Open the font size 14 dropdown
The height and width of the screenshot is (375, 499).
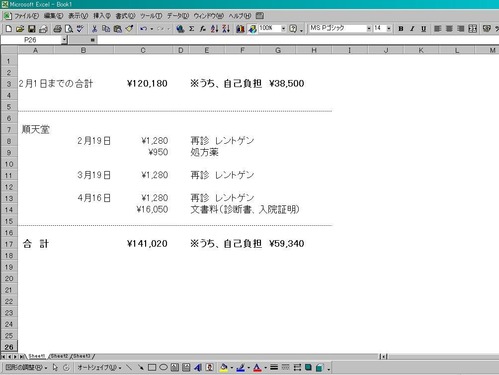[x=389, y=29]
